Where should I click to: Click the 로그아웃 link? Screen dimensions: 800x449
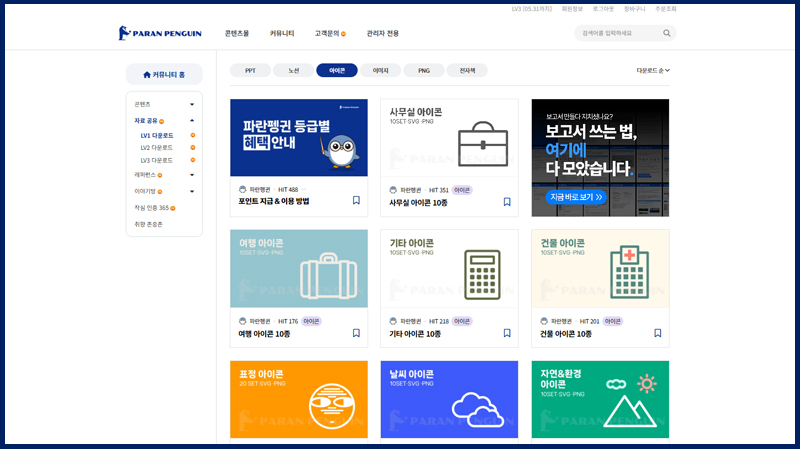click(603, 9)
